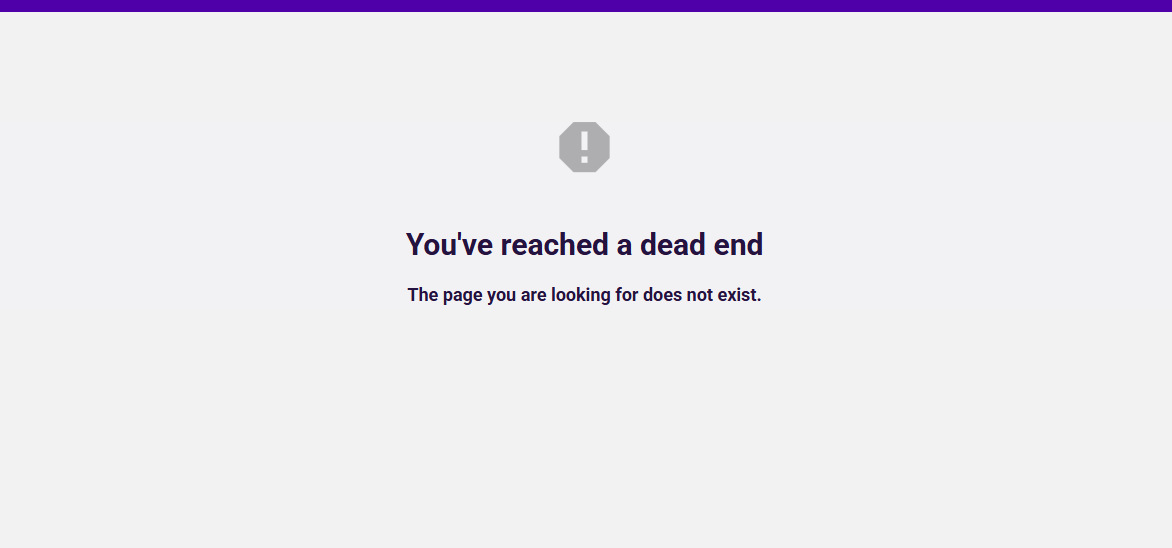Click the word "page" in the subtitle
Screen dimensions: 1172x548
(463, 297)
